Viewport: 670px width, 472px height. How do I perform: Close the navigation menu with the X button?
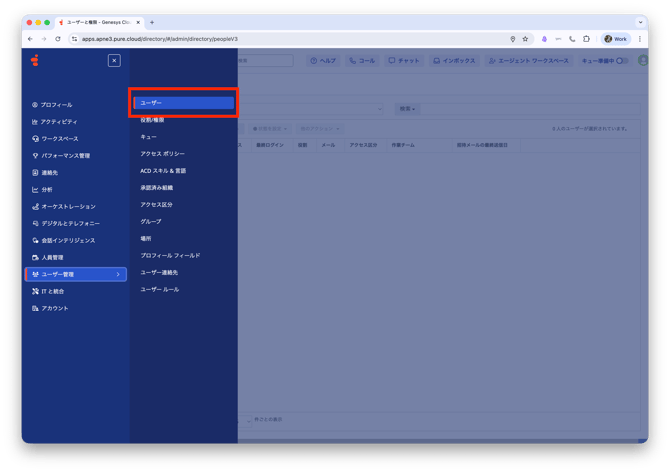pos(114,61)
